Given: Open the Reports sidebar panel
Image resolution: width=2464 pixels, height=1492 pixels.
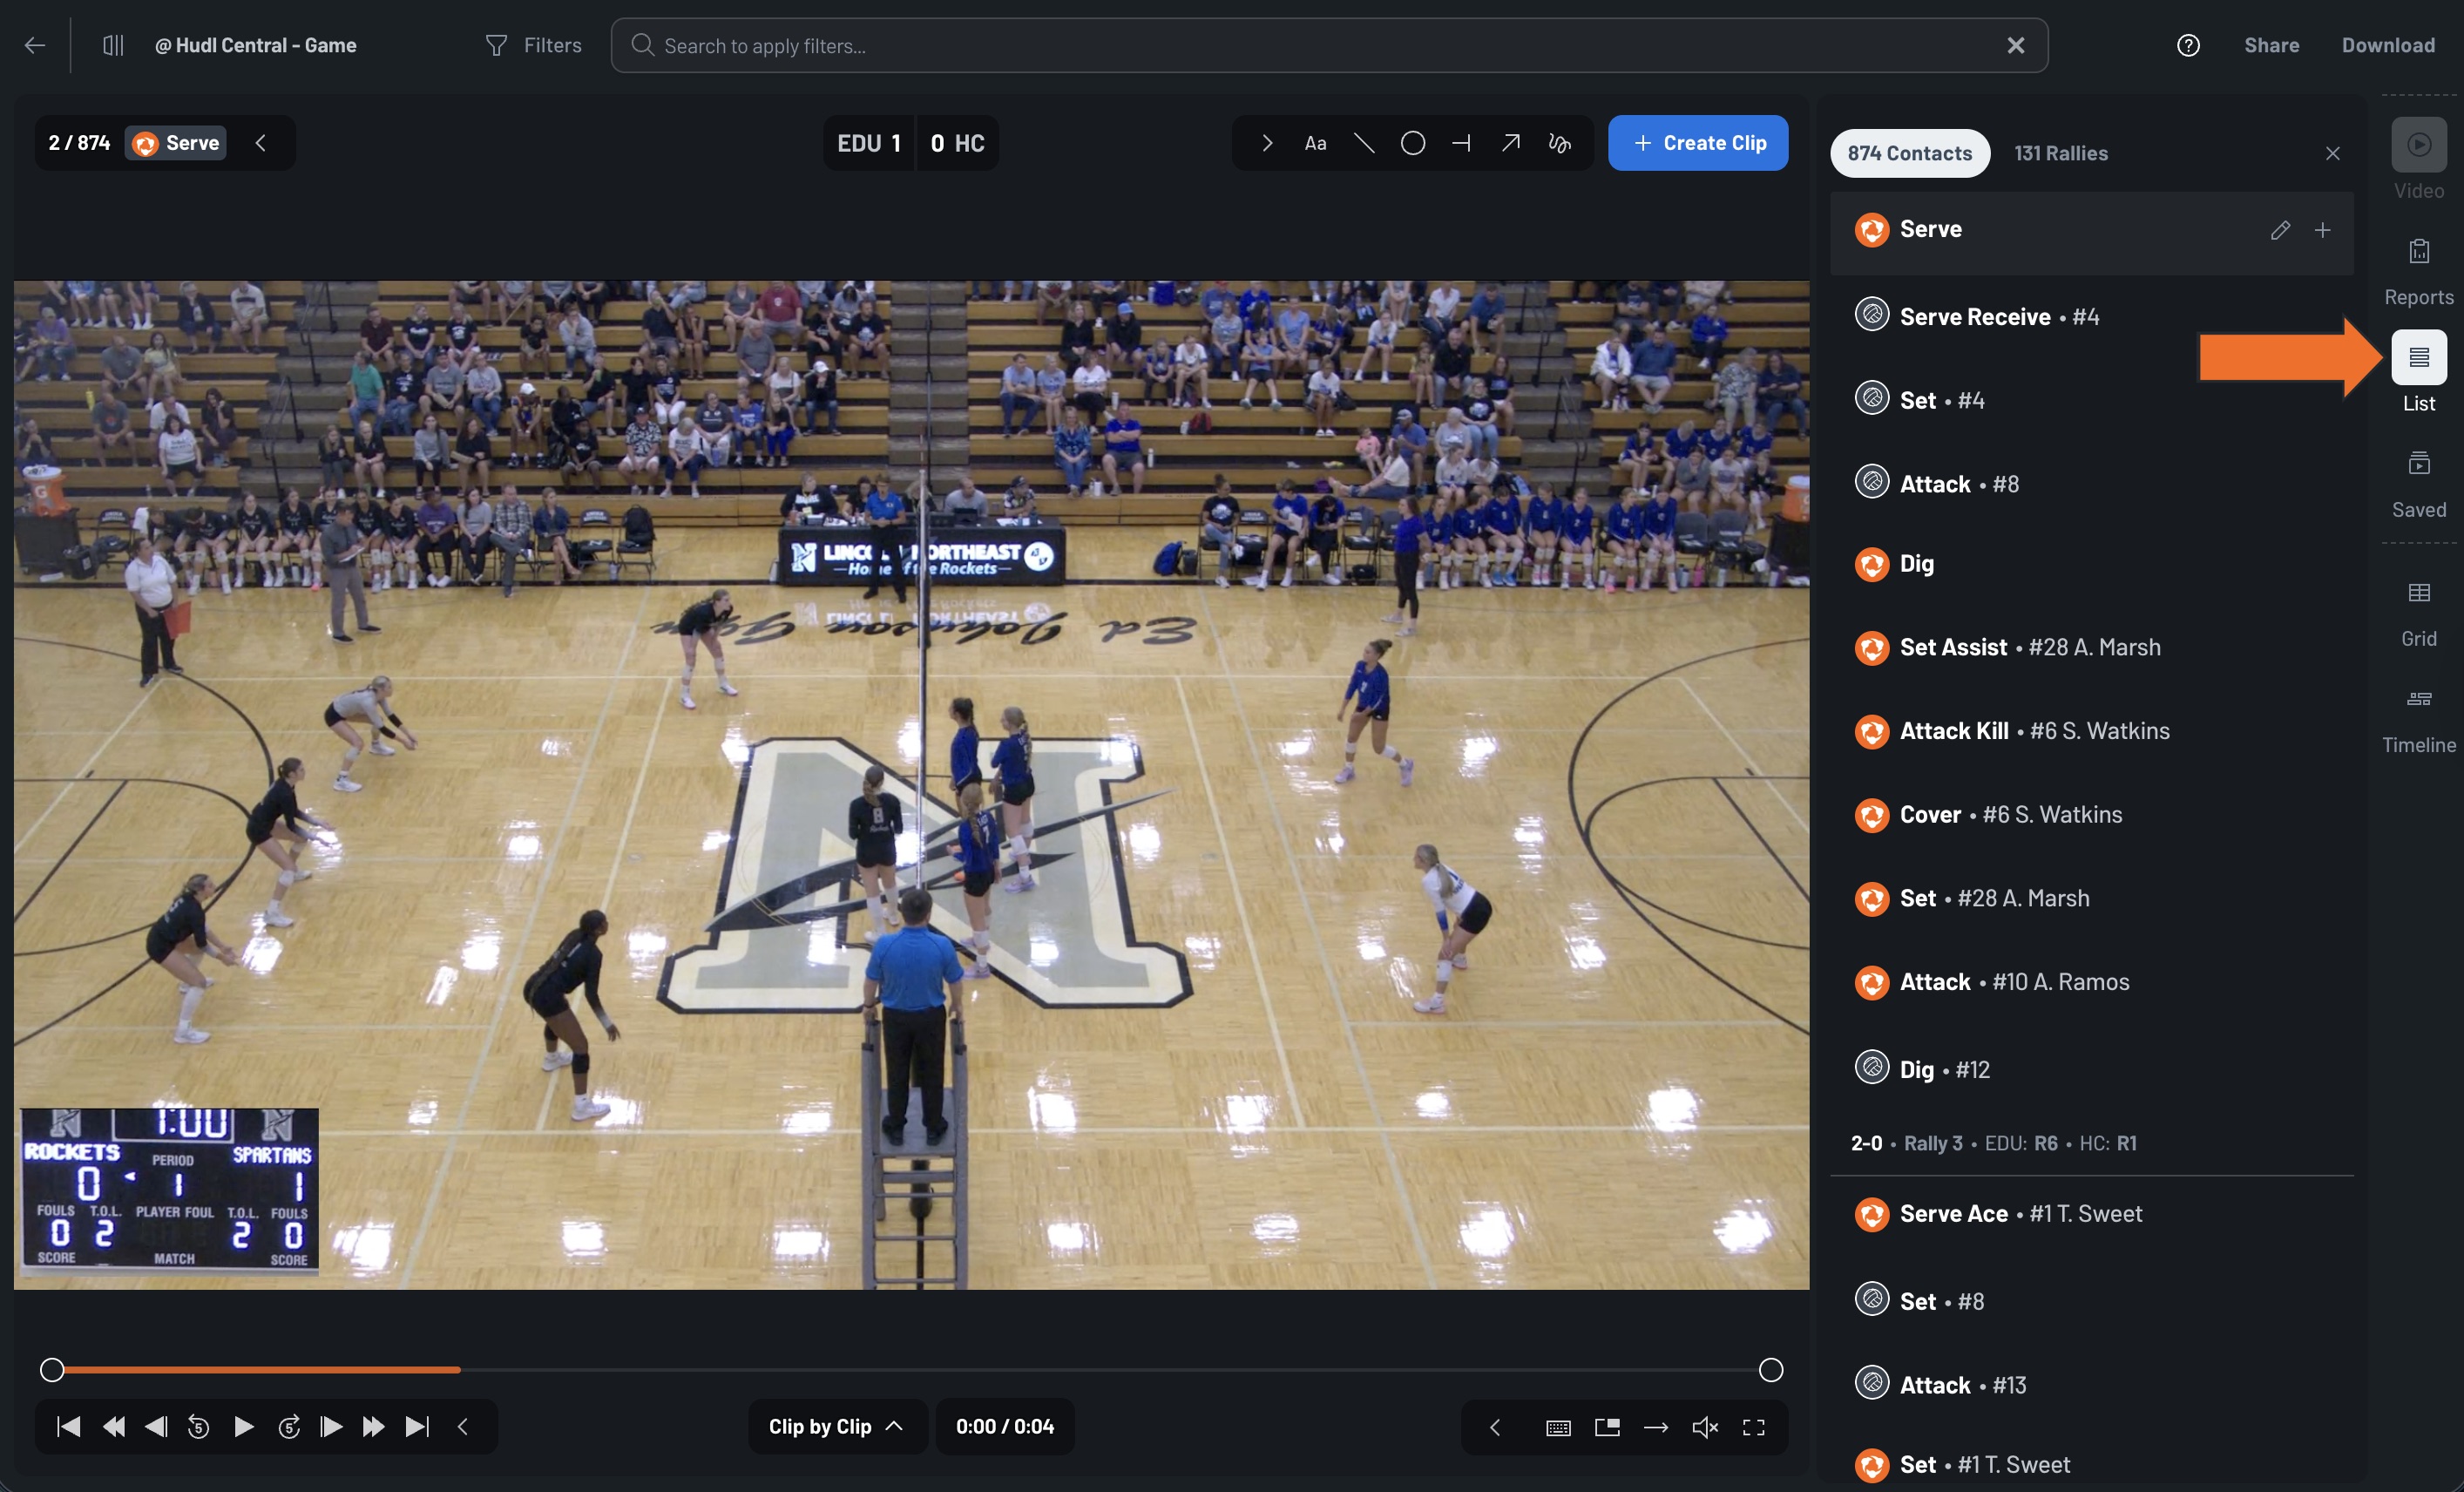Looking at the screenshot, I should (2418, 269).
